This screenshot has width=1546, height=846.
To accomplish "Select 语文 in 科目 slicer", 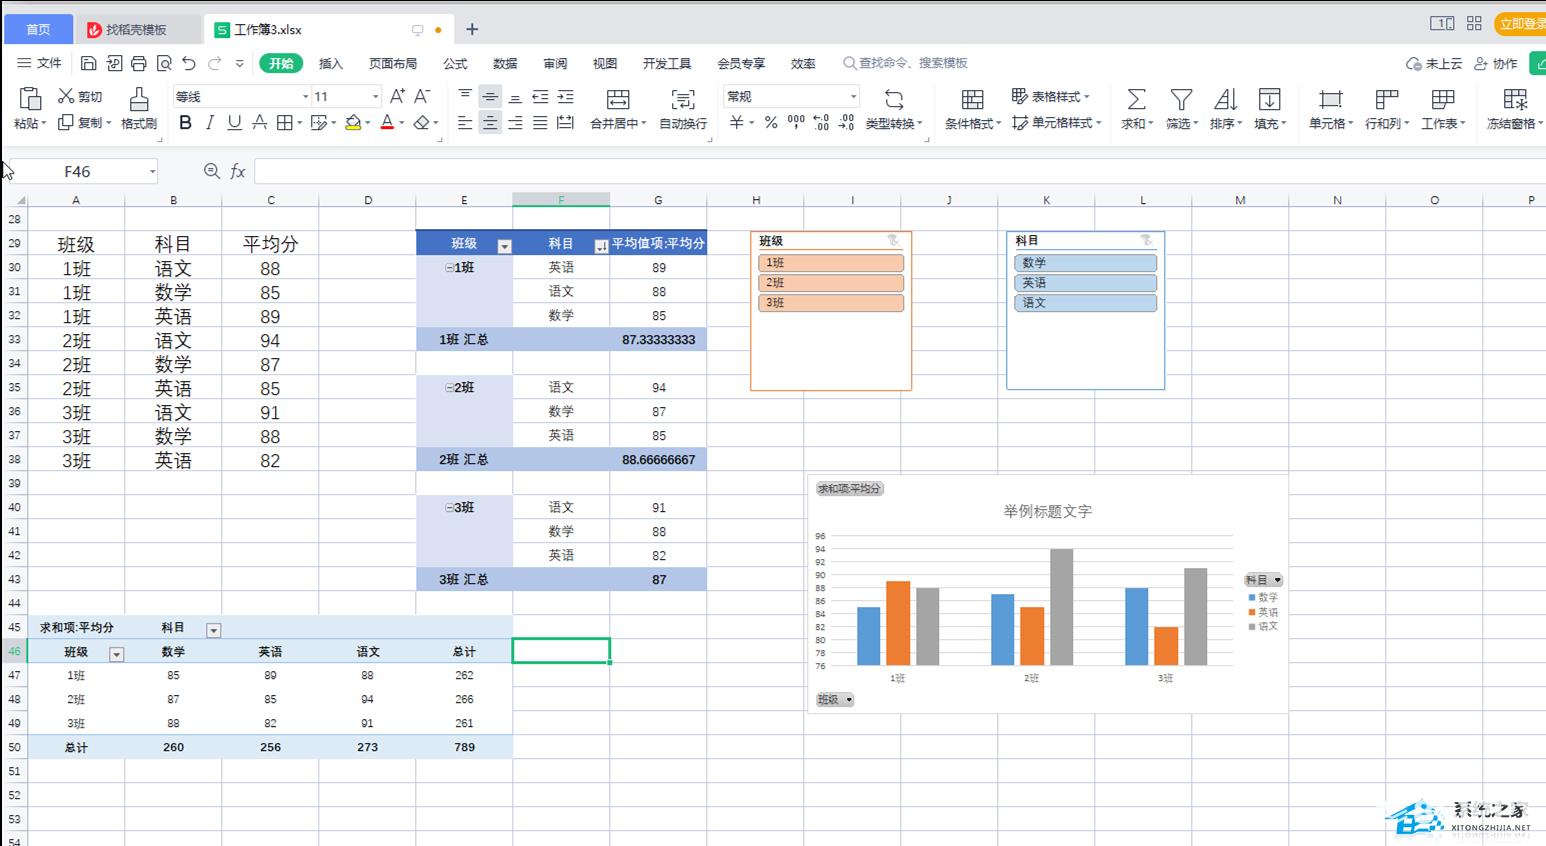I will [x=1085, y=303].
